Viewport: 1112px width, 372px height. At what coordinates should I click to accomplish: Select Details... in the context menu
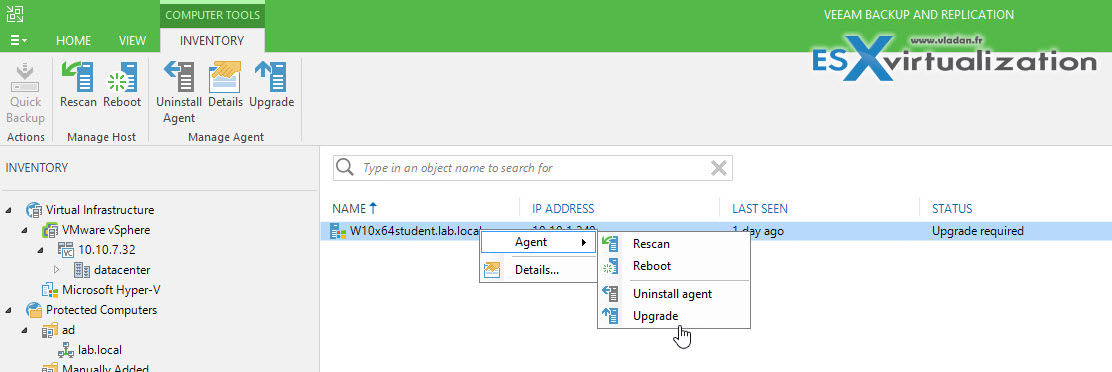pyautogui.click(x=537, y=269)
